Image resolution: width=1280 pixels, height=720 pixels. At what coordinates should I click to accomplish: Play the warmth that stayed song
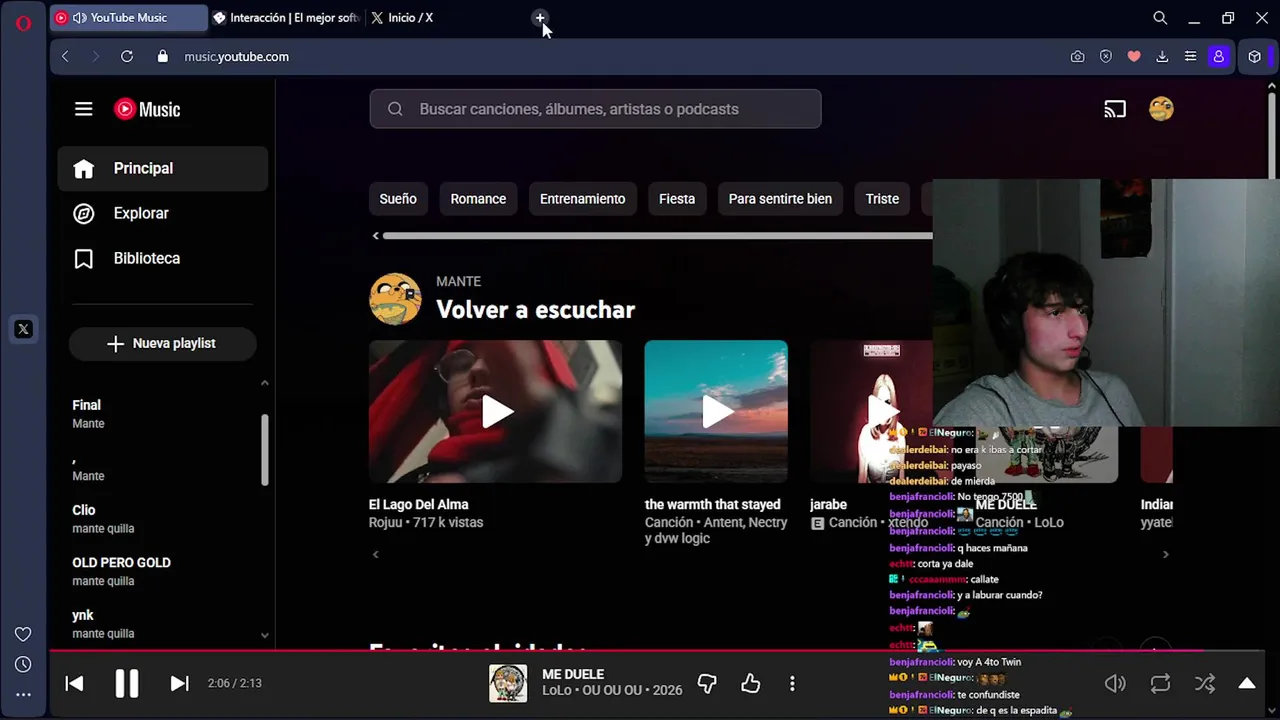(716, 411)
